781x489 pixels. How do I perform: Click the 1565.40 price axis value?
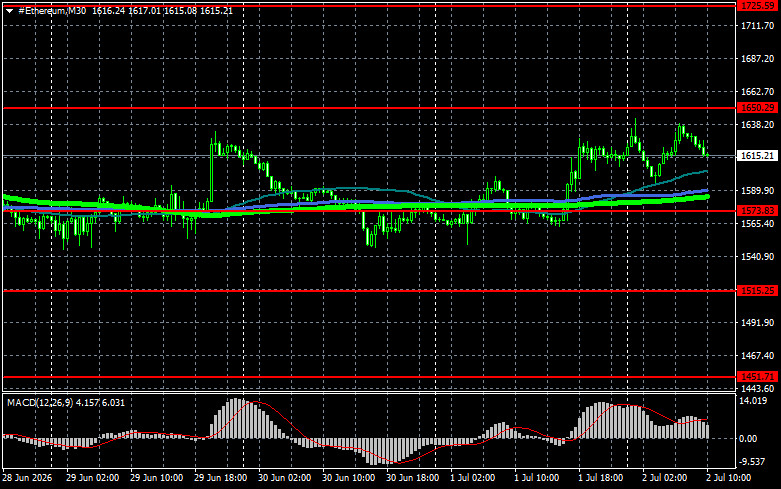758,224
